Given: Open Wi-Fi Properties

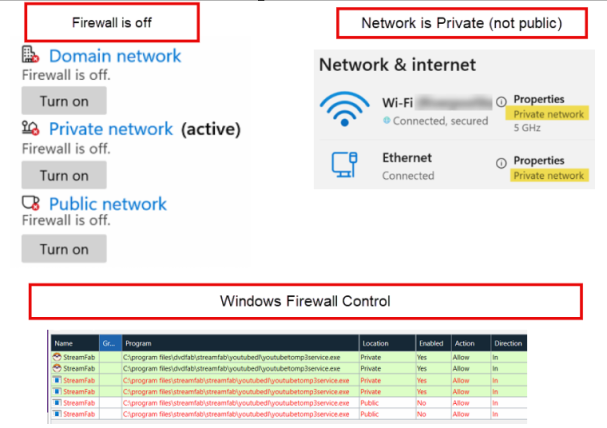Looking at the screenshot, I should click(x=538, y=100).
